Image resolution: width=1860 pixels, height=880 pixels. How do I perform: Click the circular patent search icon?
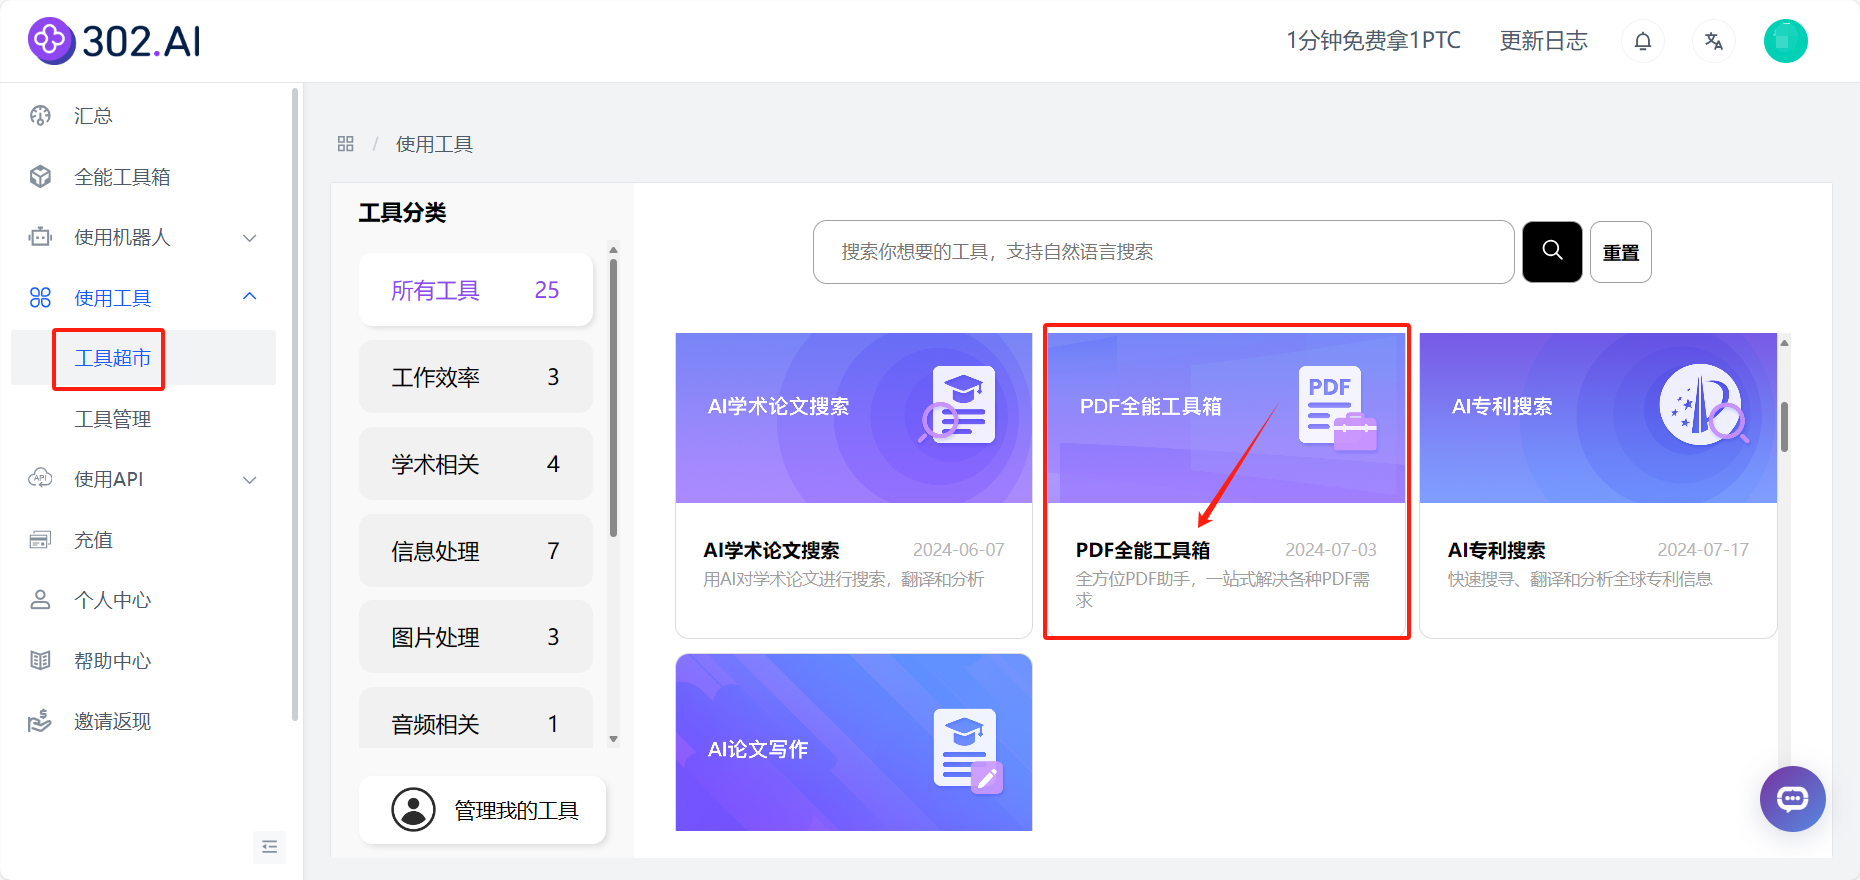pos(1703,404)
